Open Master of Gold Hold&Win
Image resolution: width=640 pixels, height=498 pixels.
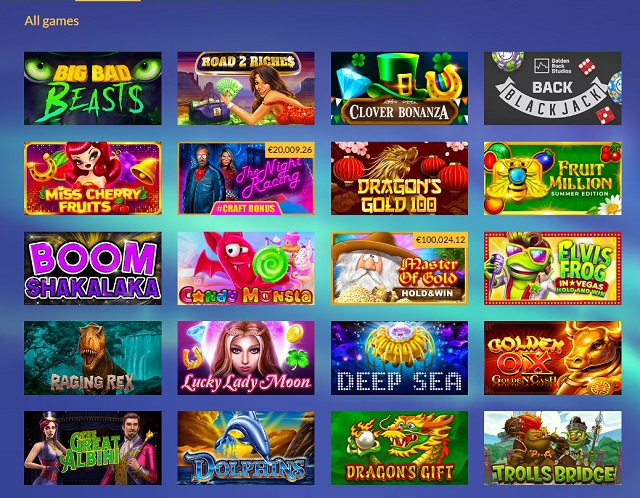[399, 269]
